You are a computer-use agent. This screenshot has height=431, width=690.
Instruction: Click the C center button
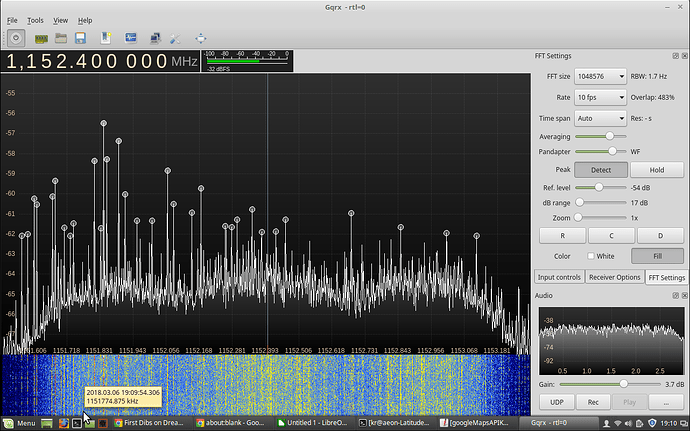(x=611, y=236)
